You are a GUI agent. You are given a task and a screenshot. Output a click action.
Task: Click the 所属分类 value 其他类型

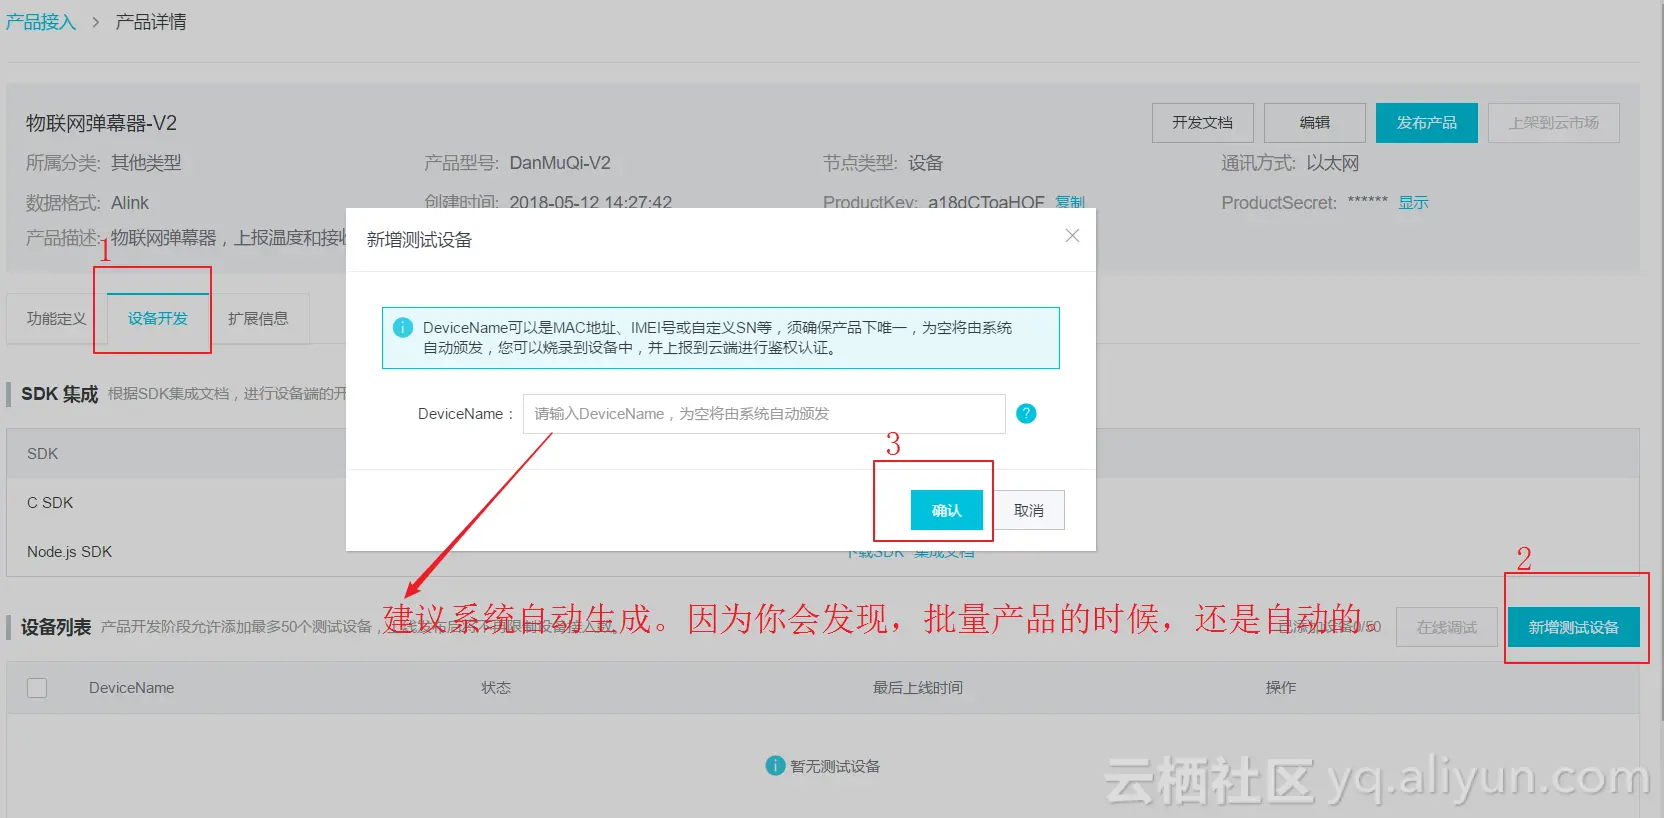pos(146,163)
